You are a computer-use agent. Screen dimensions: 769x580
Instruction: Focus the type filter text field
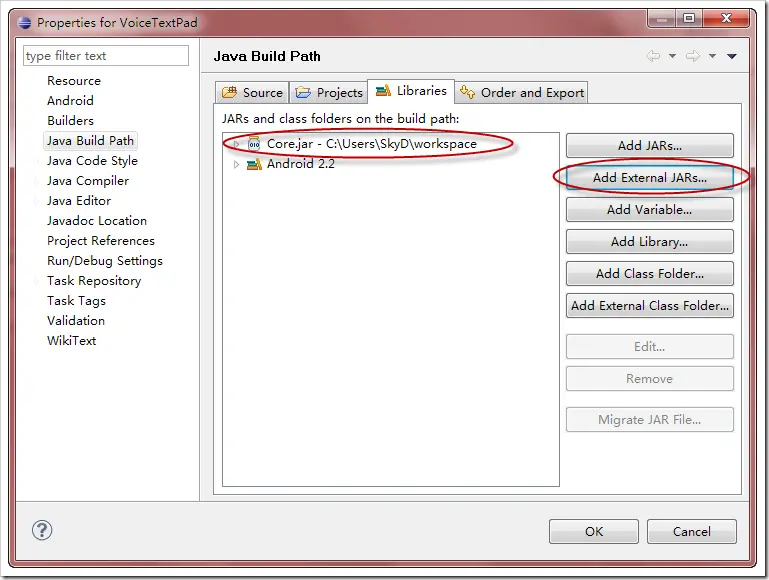(106, 55)
